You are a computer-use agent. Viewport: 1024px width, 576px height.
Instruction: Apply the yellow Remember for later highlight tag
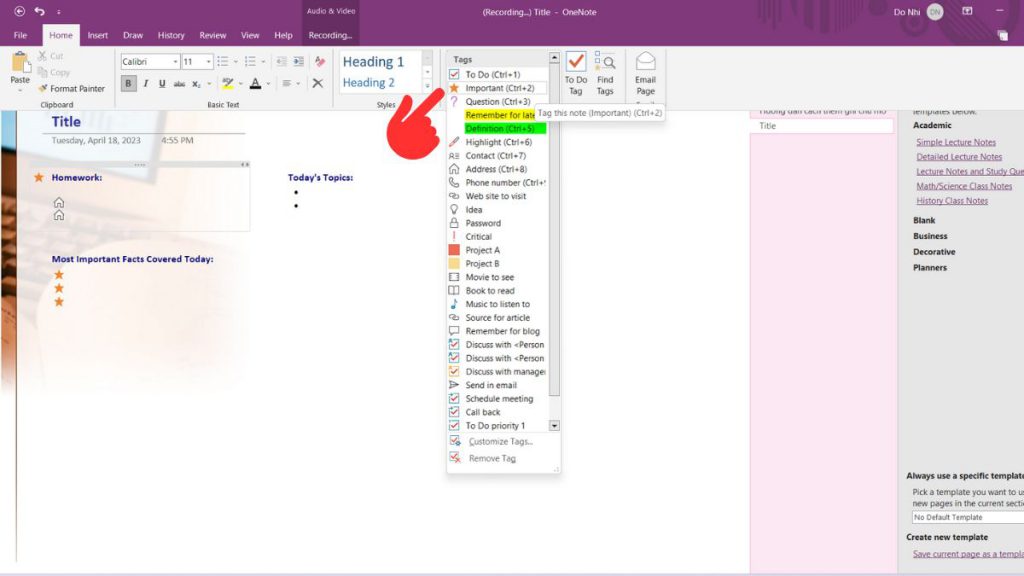tap(500, 115)
